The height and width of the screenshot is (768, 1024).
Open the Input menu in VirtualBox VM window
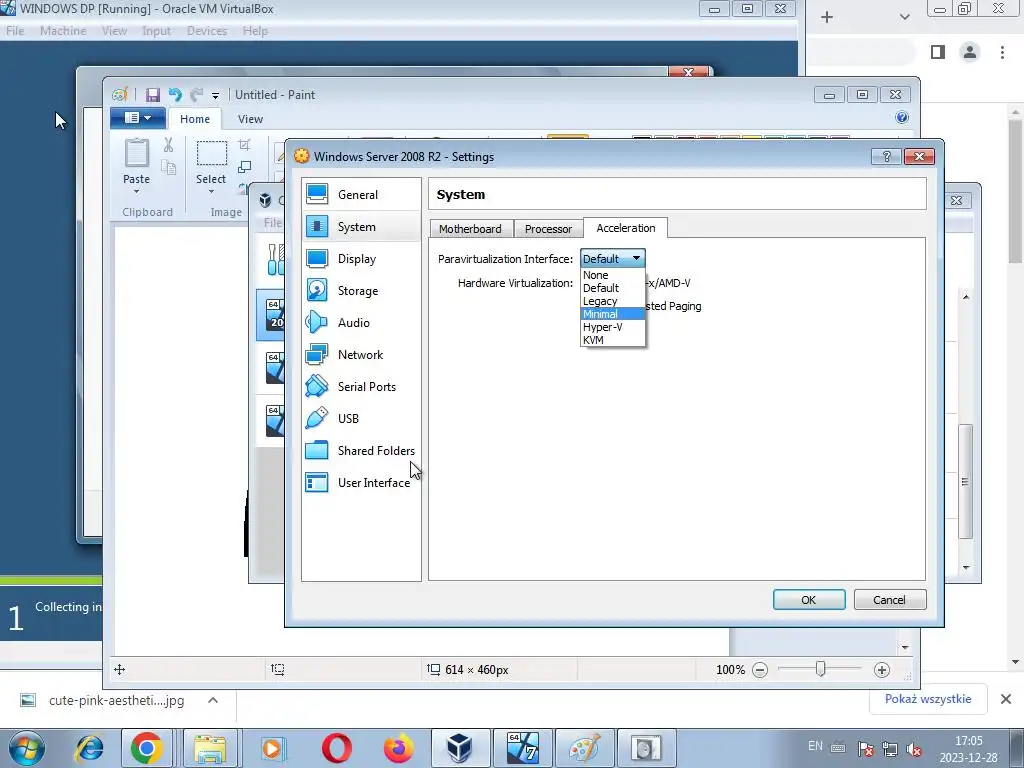click(x=156, y=31)
